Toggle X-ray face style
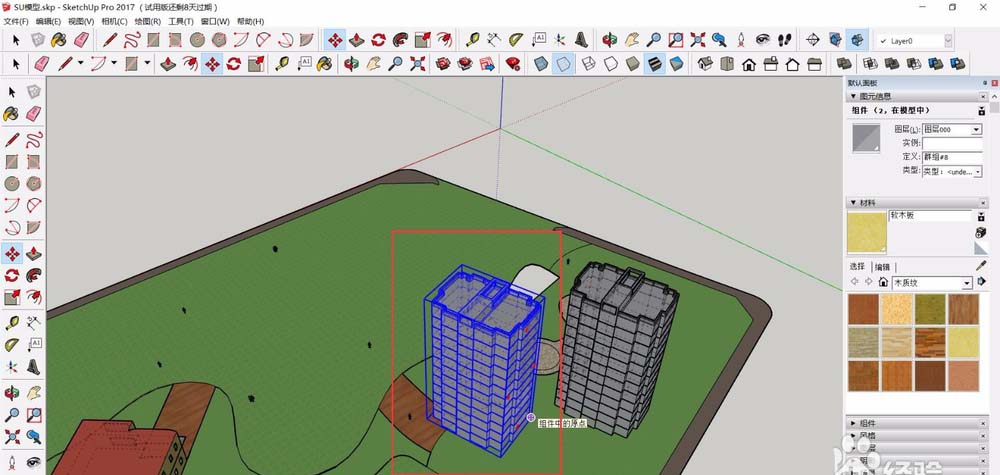Viewport: 1000px width, 475px height. pos(540,64)
